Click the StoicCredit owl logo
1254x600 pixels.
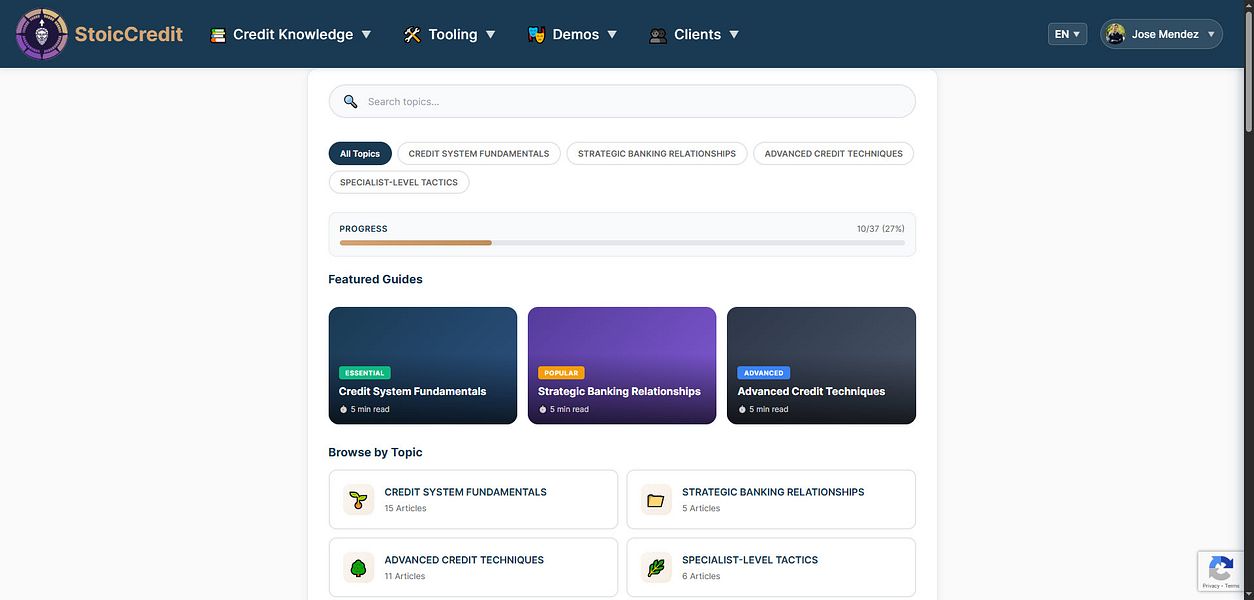click(40, 33)
